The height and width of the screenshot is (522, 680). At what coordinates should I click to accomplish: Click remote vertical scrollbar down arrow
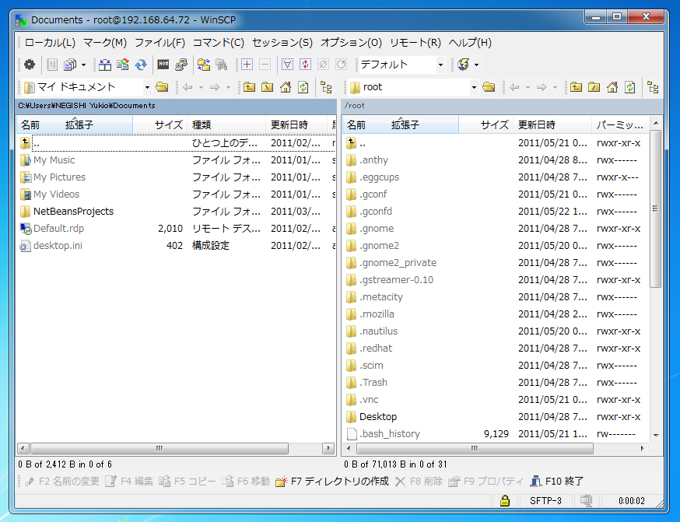click(655, 435)
